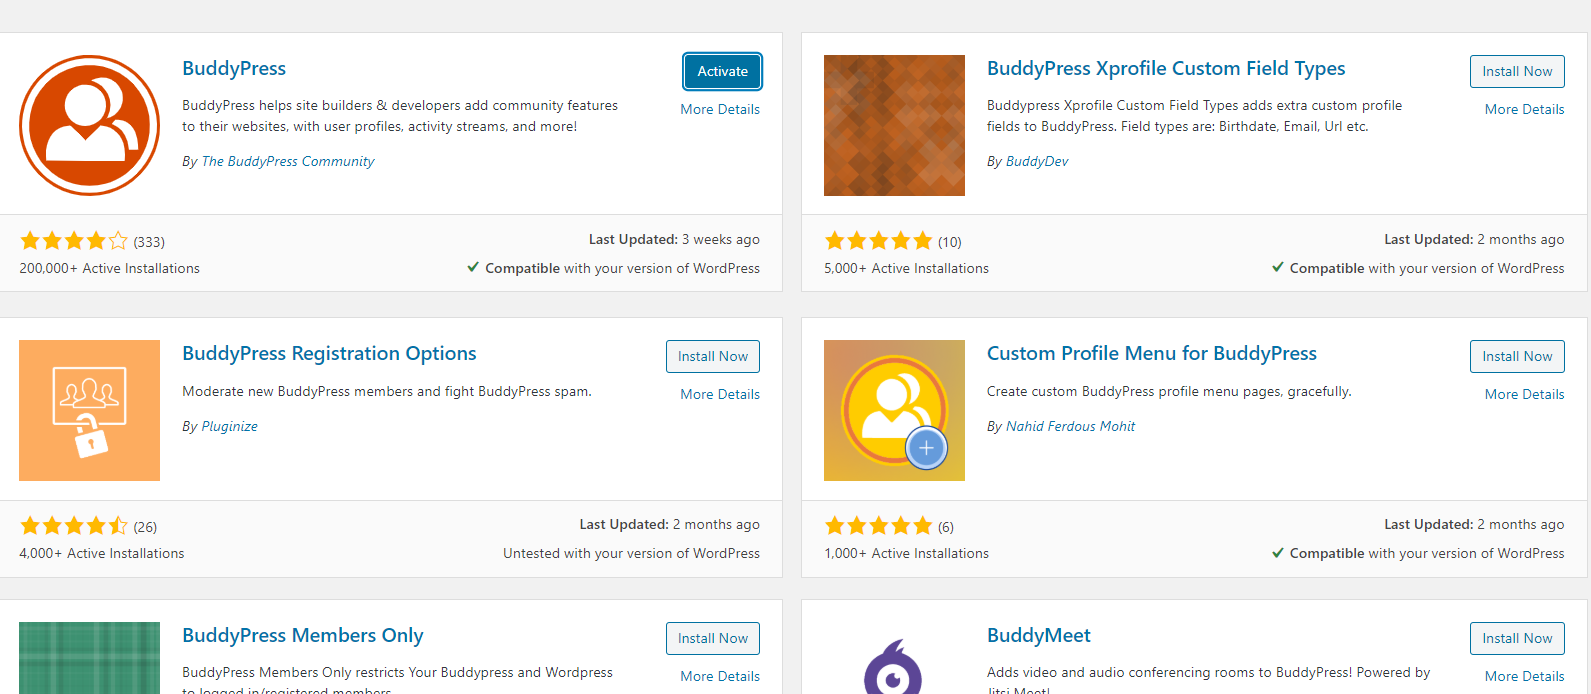Install the BuddyMeet plugin
This screenshot has width=1591, height=694.
tap(1517, 638)
